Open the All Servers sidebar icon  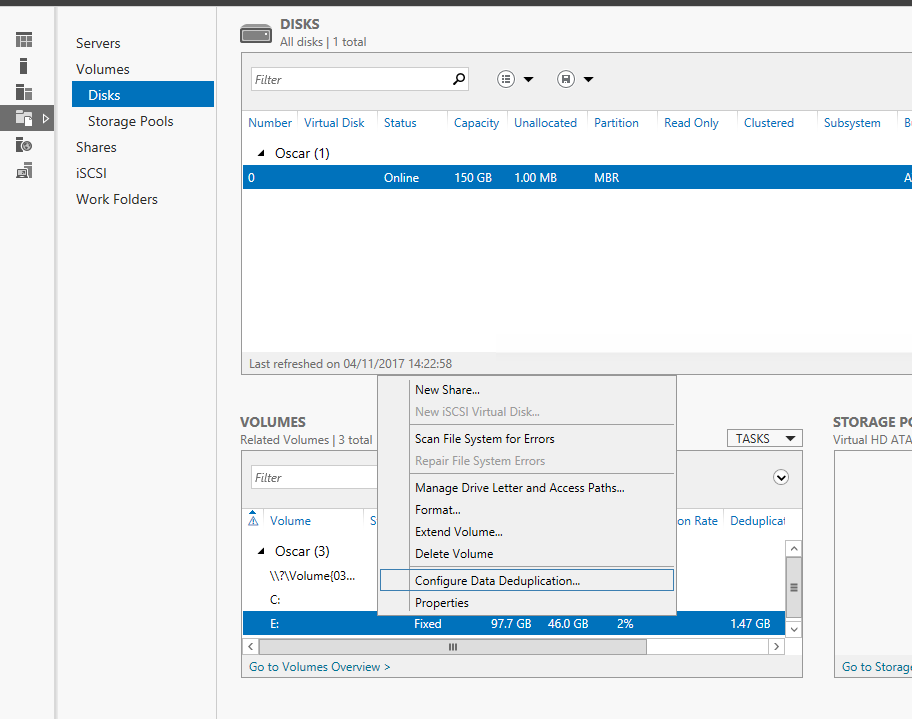click(24, 92)
